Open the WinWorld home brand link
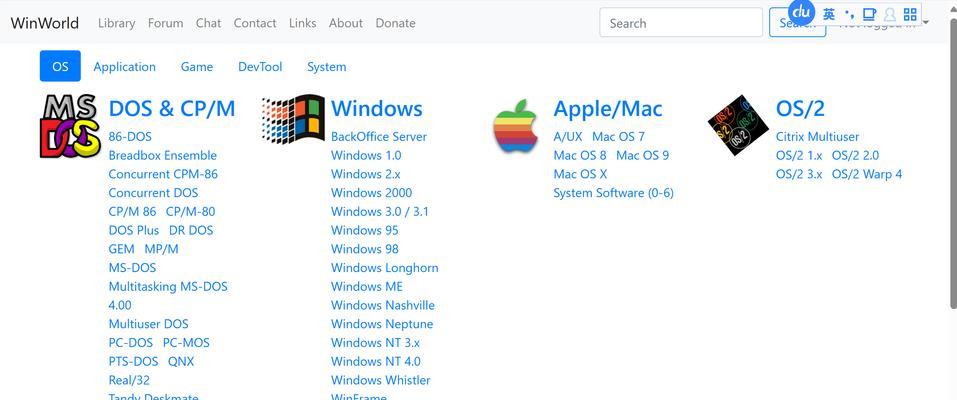The height and width of the screenshot is (400, 957). point(45,23)
